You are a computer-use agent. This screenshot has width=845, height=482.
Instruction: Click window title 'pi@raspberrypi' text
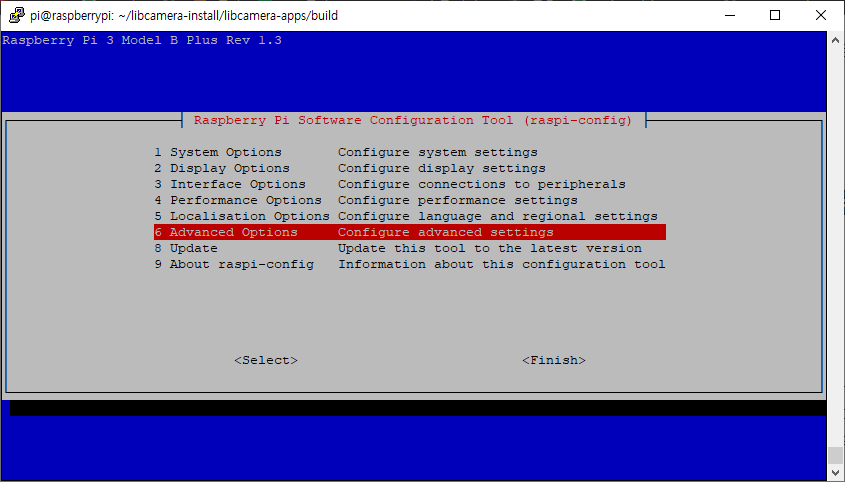[184, 15]
